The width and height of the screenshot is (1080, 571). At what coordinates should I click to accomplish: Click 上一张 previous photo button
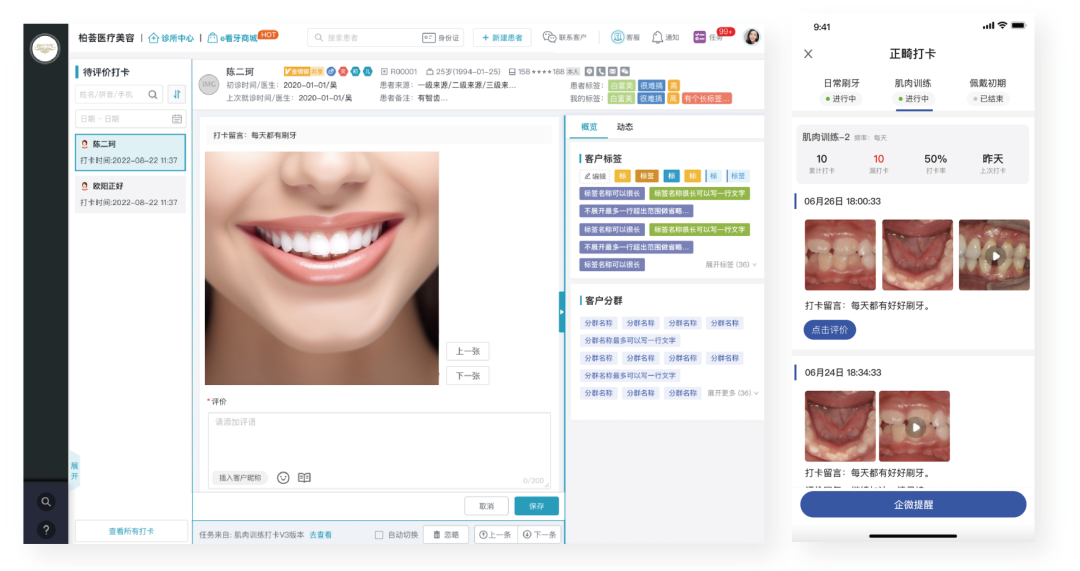[468, 351]
